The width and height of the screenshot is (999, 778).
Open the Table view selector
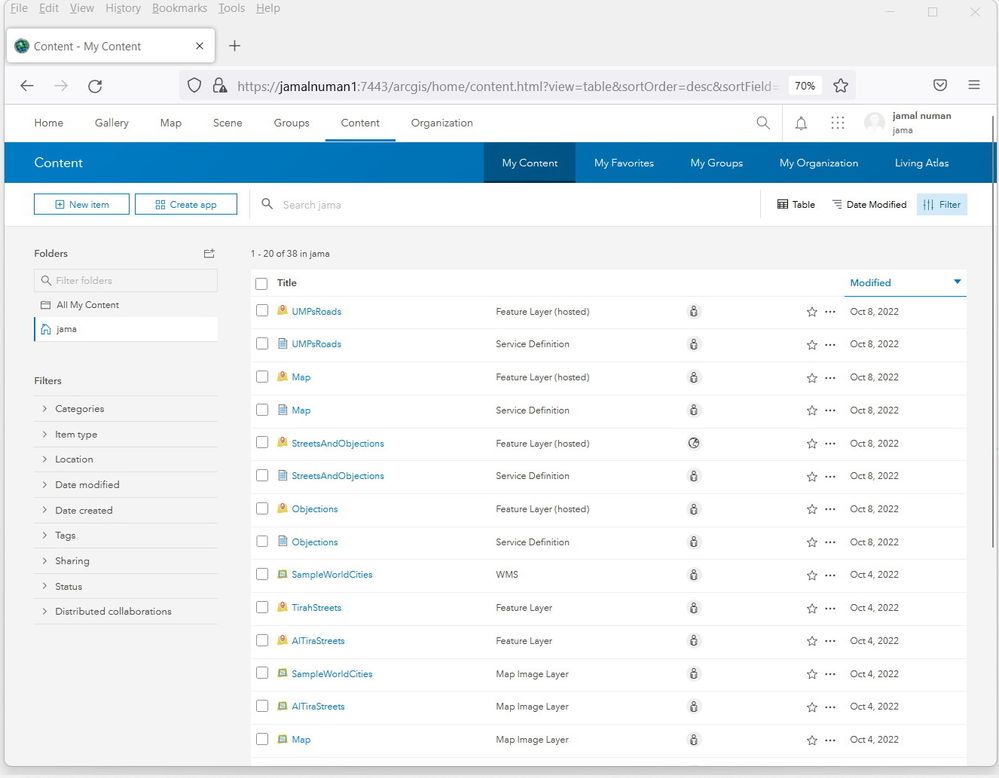[796, 205]
